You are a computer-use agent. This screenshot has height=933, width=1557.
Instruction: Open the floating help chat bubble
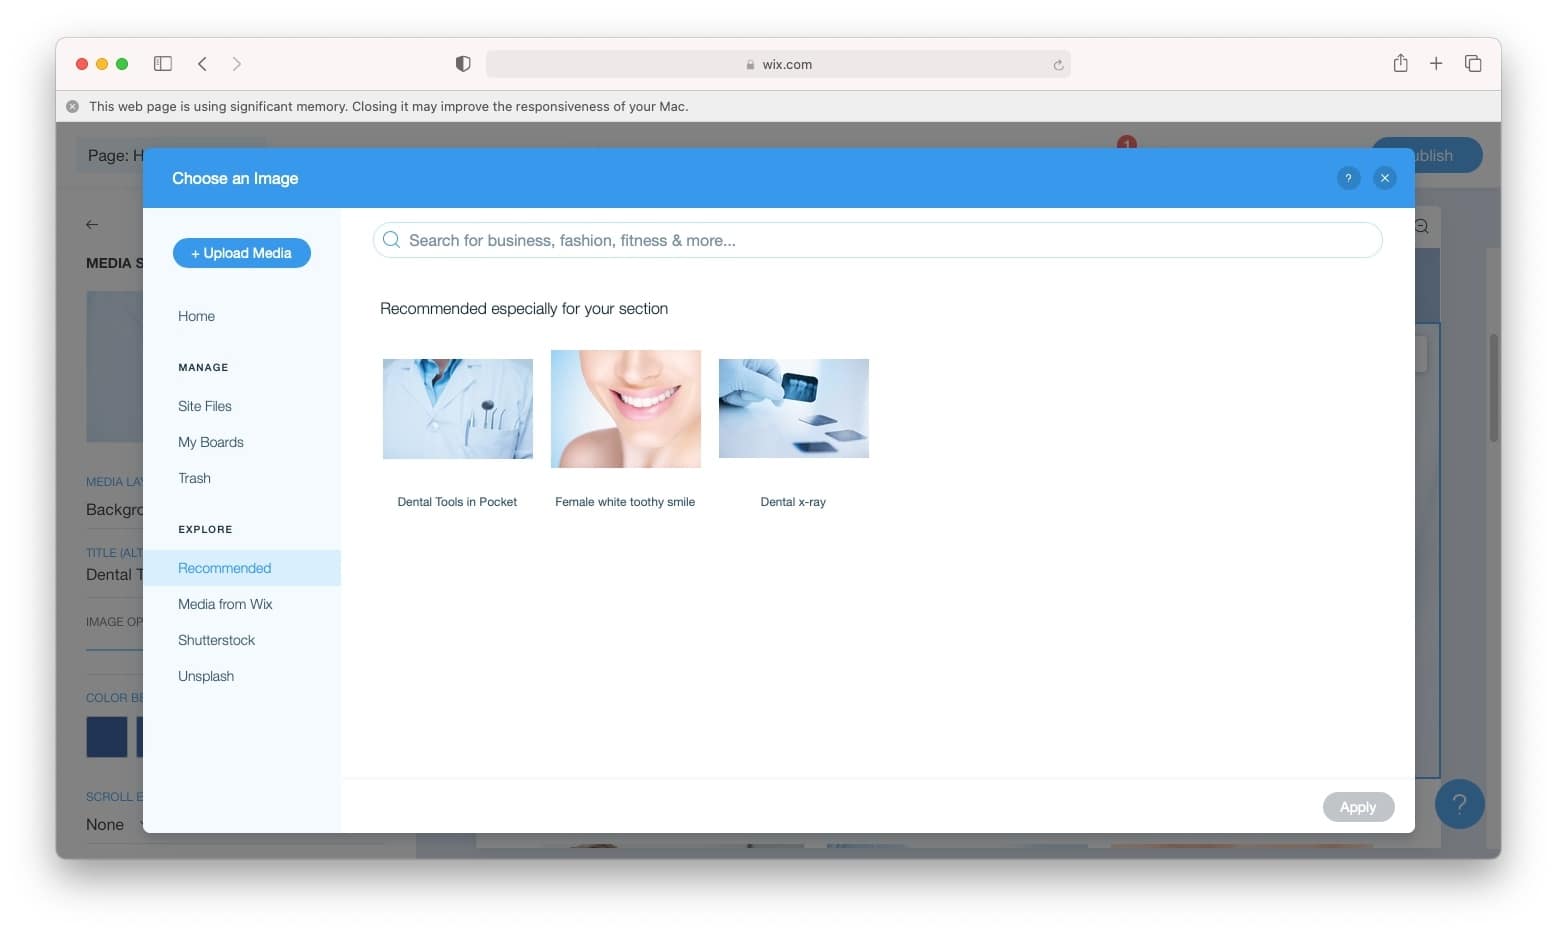pos(1460,803)
